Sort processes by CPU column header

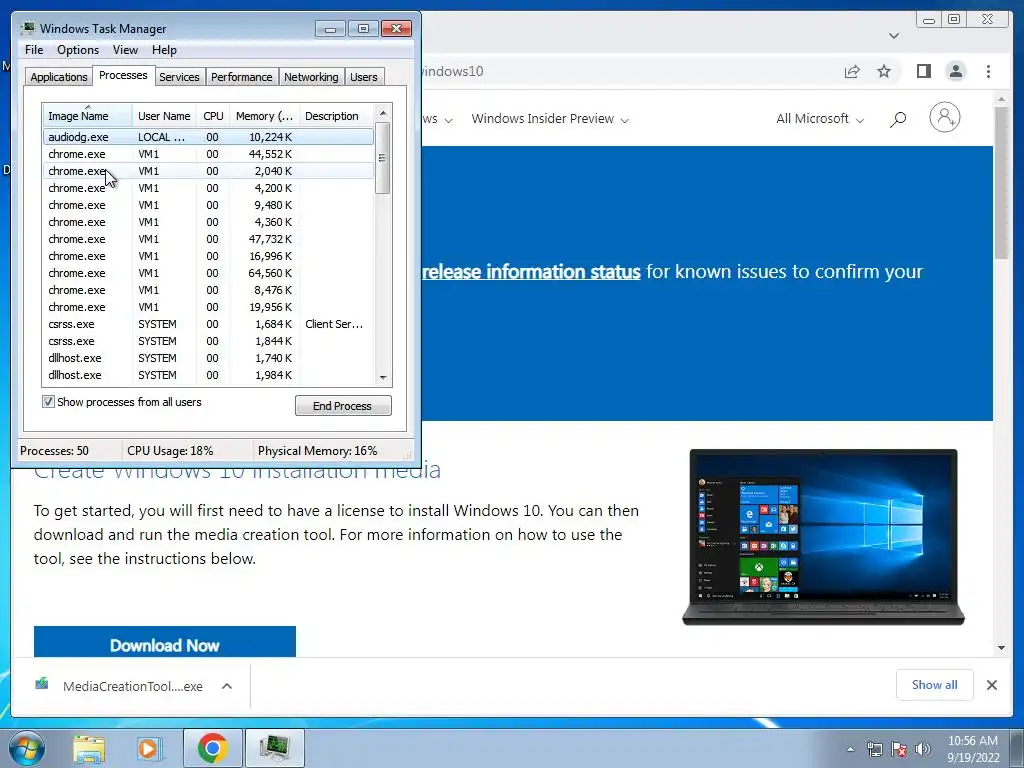tap(213, 116)
